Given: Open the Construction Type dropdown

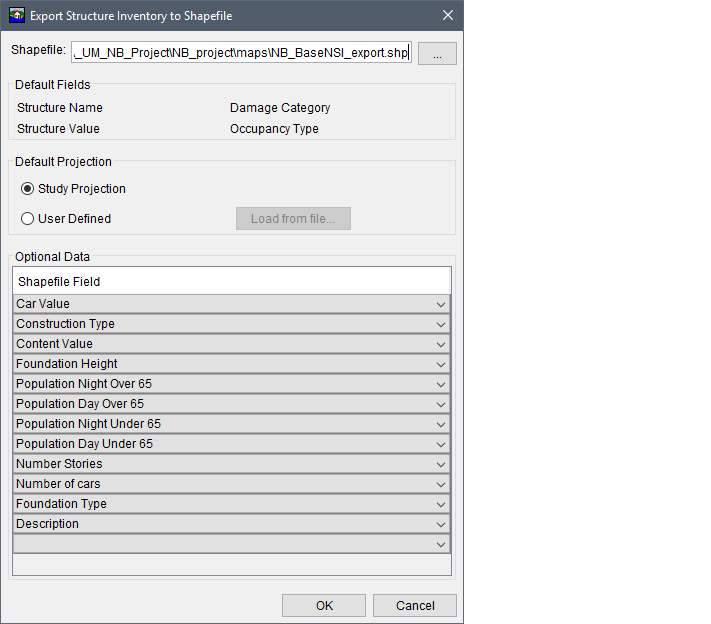Looking at the screenshot, I should pos(232,324).
